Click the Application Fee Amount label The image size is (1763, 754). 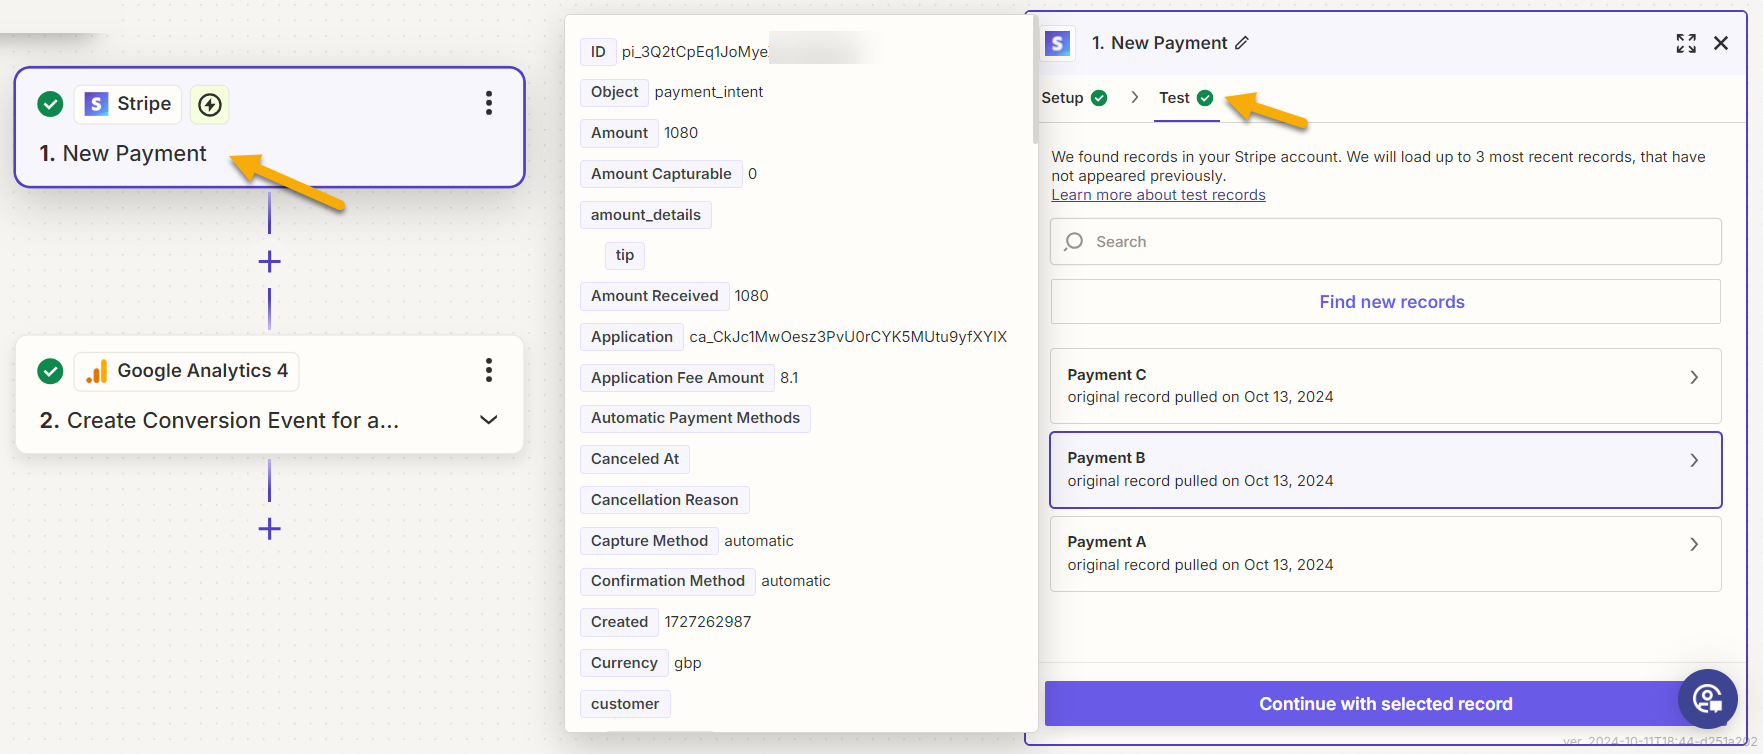(x=677, y=378)
